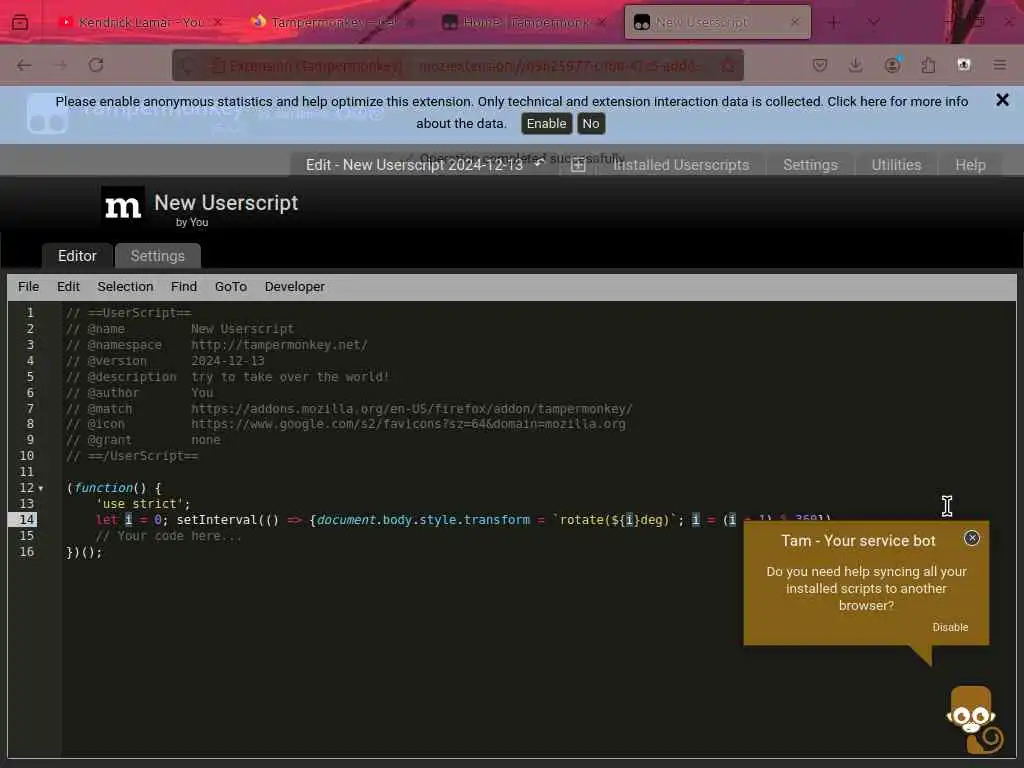1024x768 pixels.
Task: Click the @match addons.mozilla.org URL text
Action: (x=411, y=409)
